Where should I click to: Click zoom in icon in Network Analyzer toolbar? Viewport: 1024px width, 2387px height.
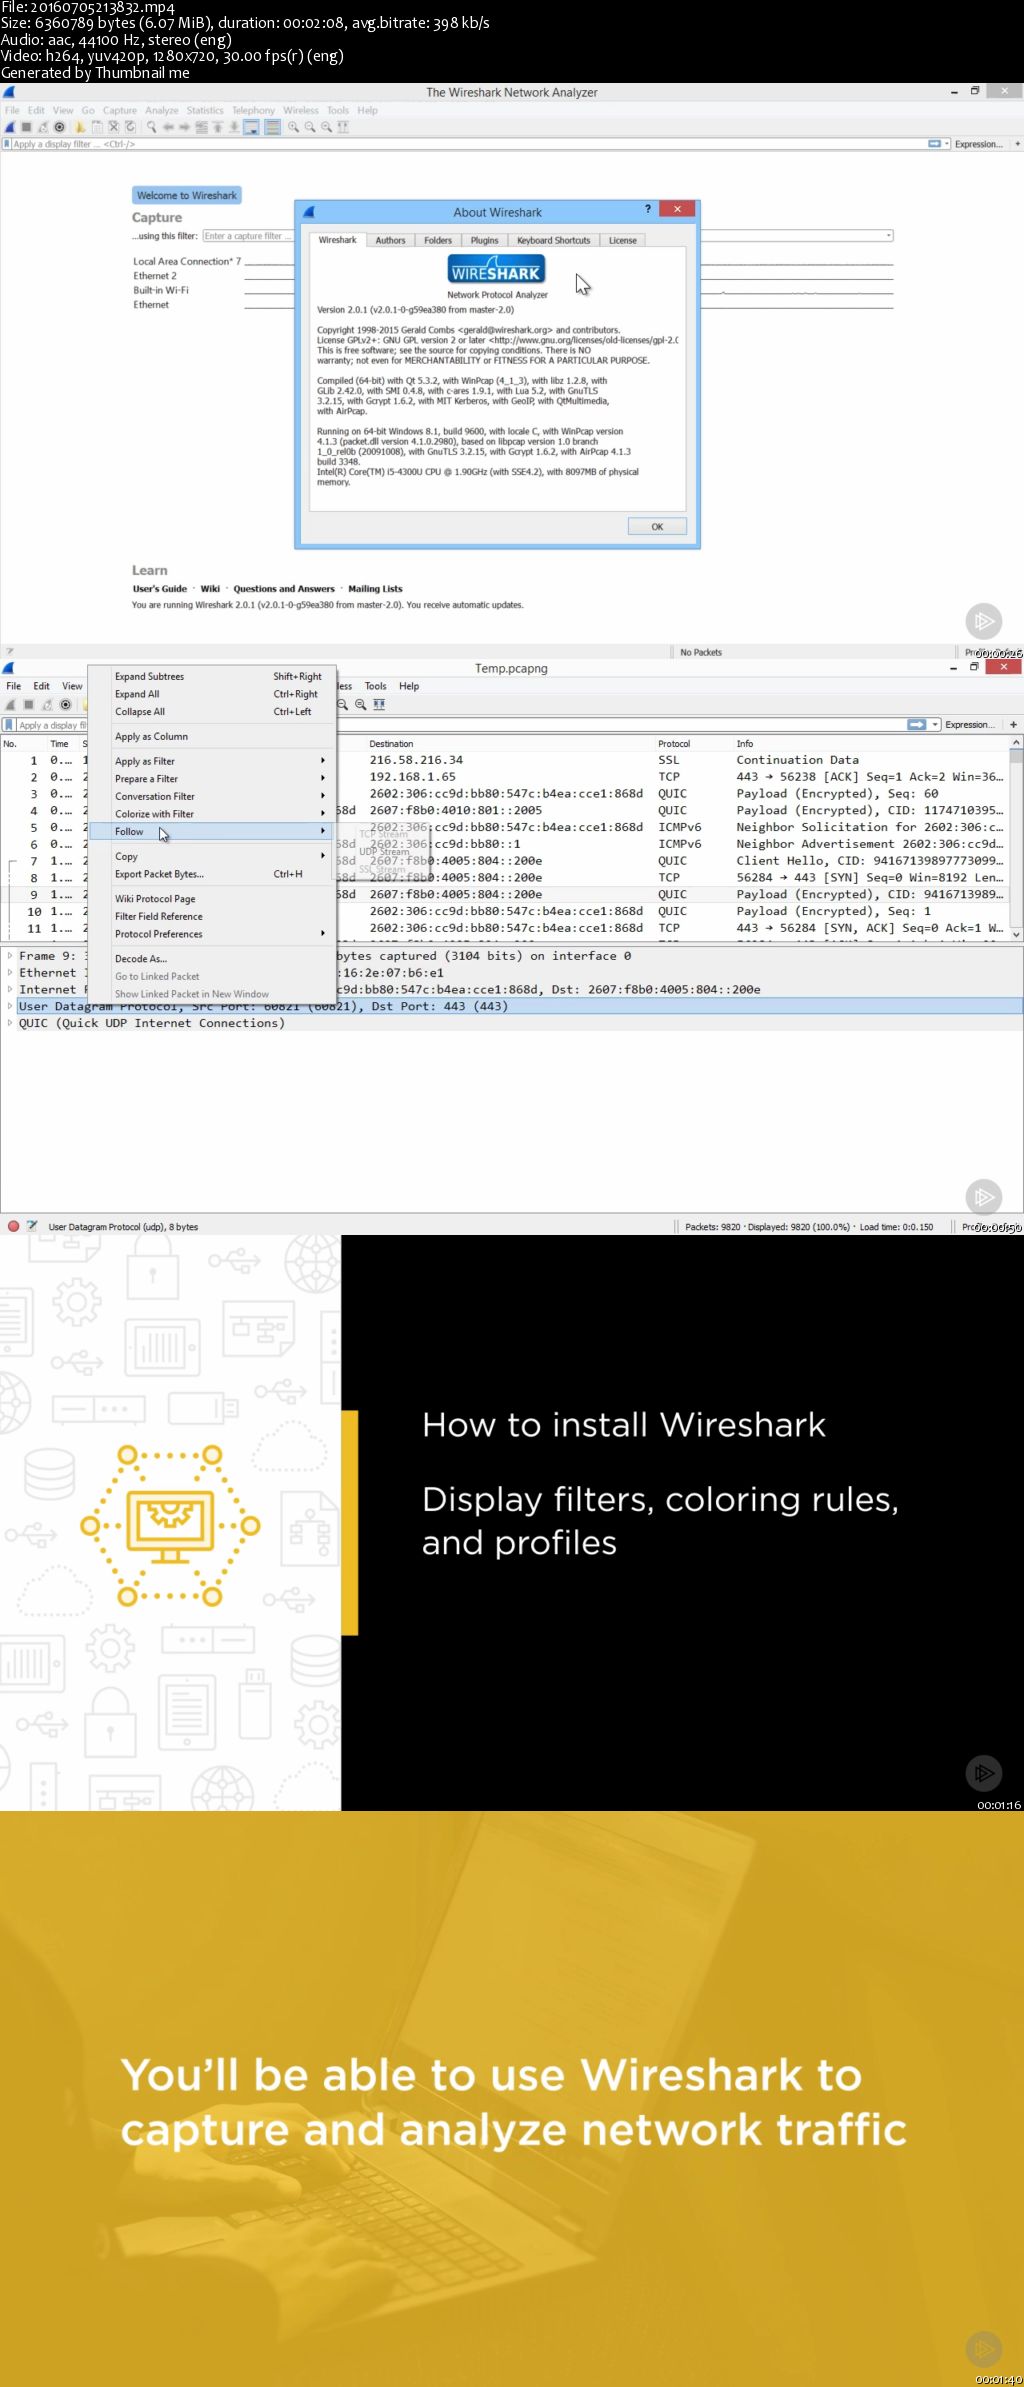point(293,127)
